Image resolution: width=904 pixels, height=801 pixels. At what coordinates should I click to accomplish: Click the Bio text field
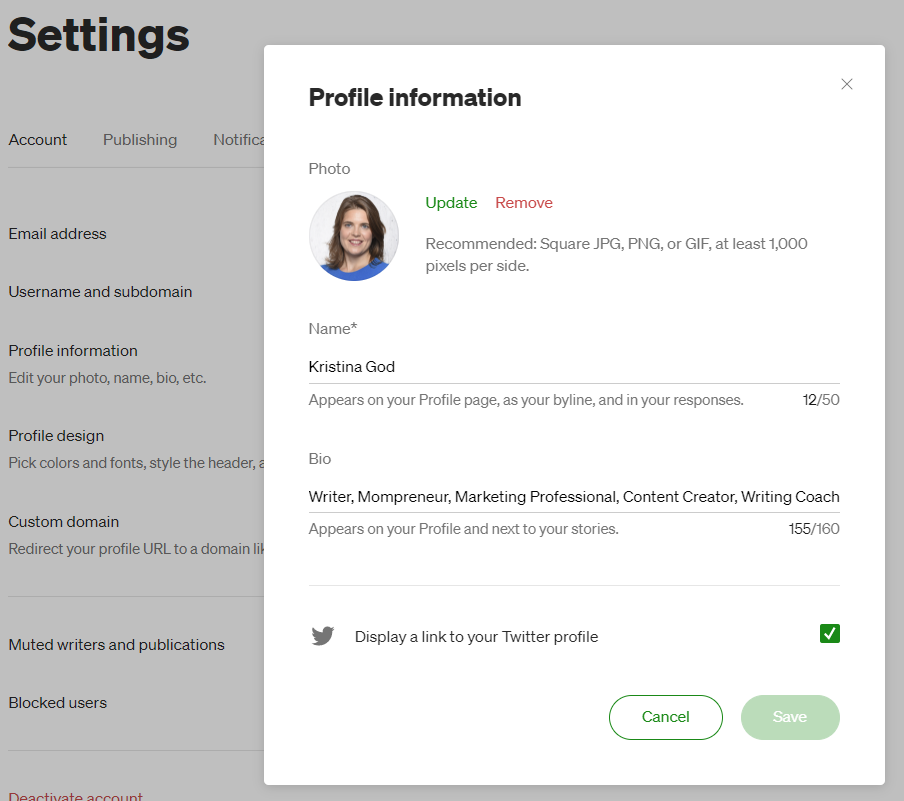574,497
